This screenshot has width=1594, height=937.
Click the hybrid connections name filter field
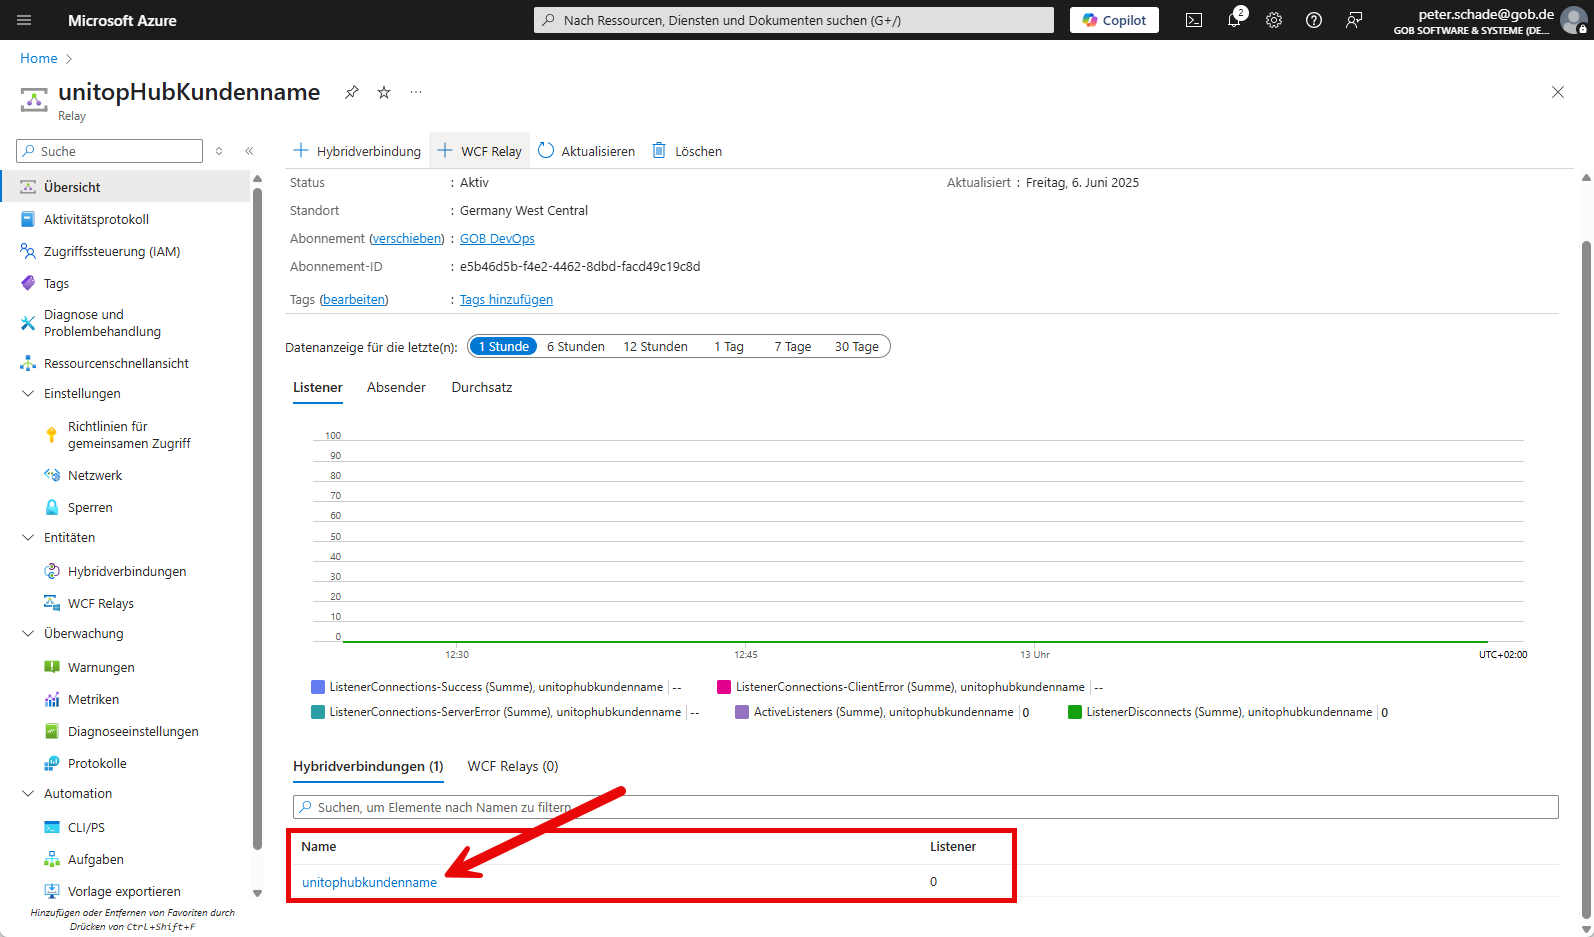(925, 807)
